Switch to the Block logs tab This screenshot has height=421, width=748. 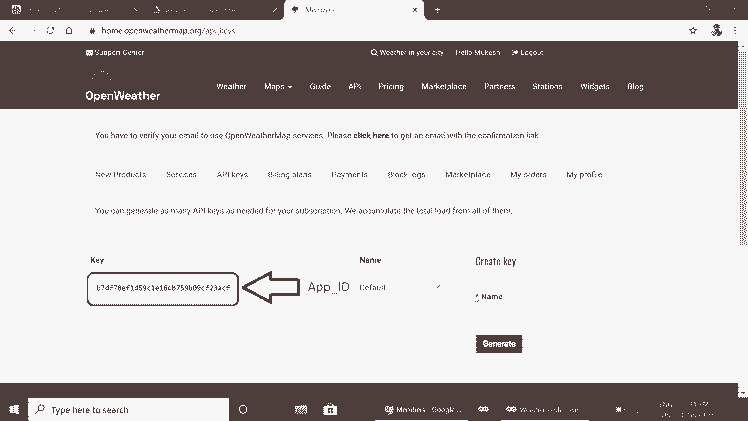click(x=406, y=175)
